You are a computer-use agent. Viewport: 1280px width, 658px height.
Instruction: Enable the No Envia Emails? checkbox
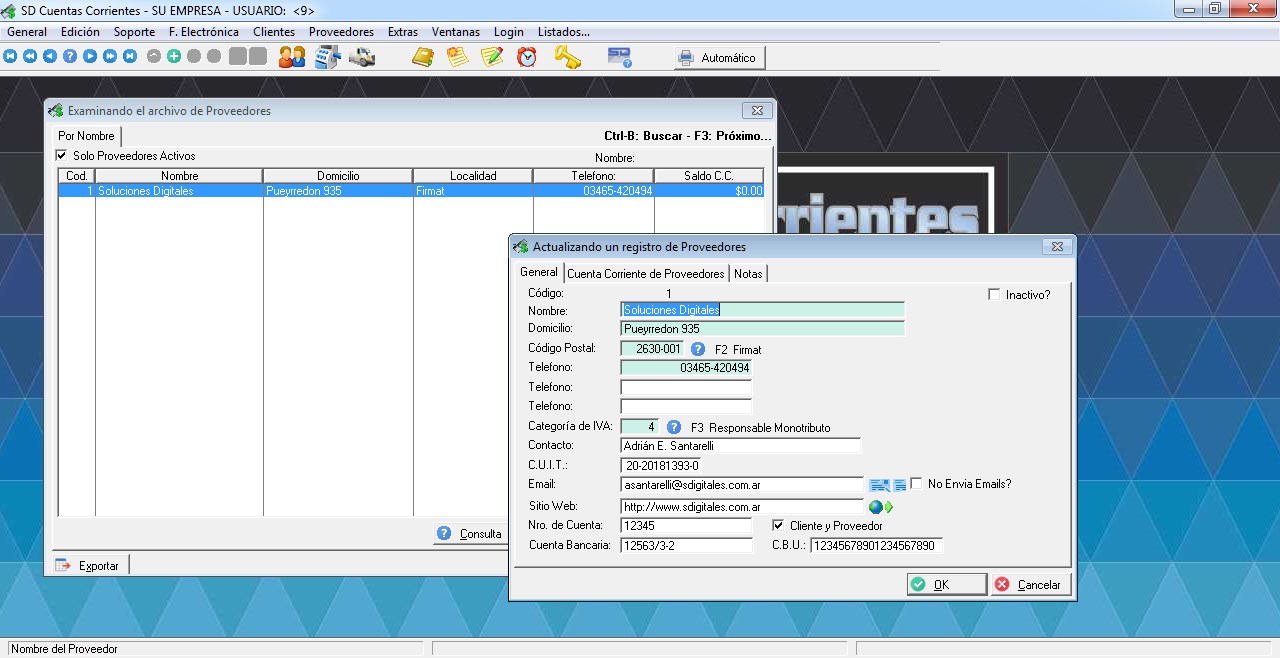[916, 484]
